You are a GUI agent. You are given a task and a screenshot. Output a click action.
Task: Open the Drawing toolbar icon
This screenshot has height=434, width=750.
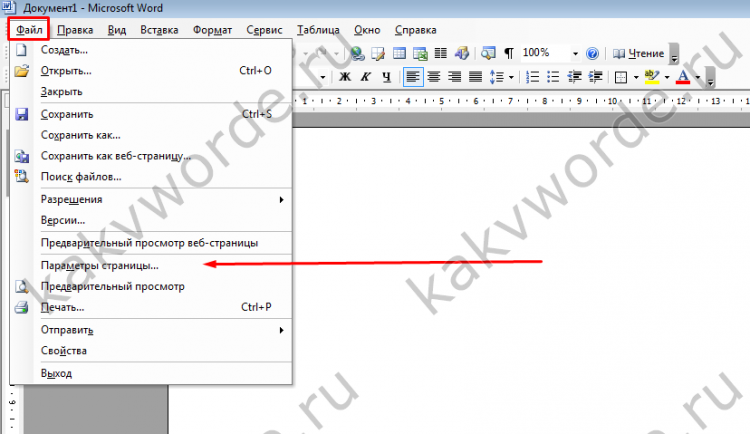[x=462, y=53]
